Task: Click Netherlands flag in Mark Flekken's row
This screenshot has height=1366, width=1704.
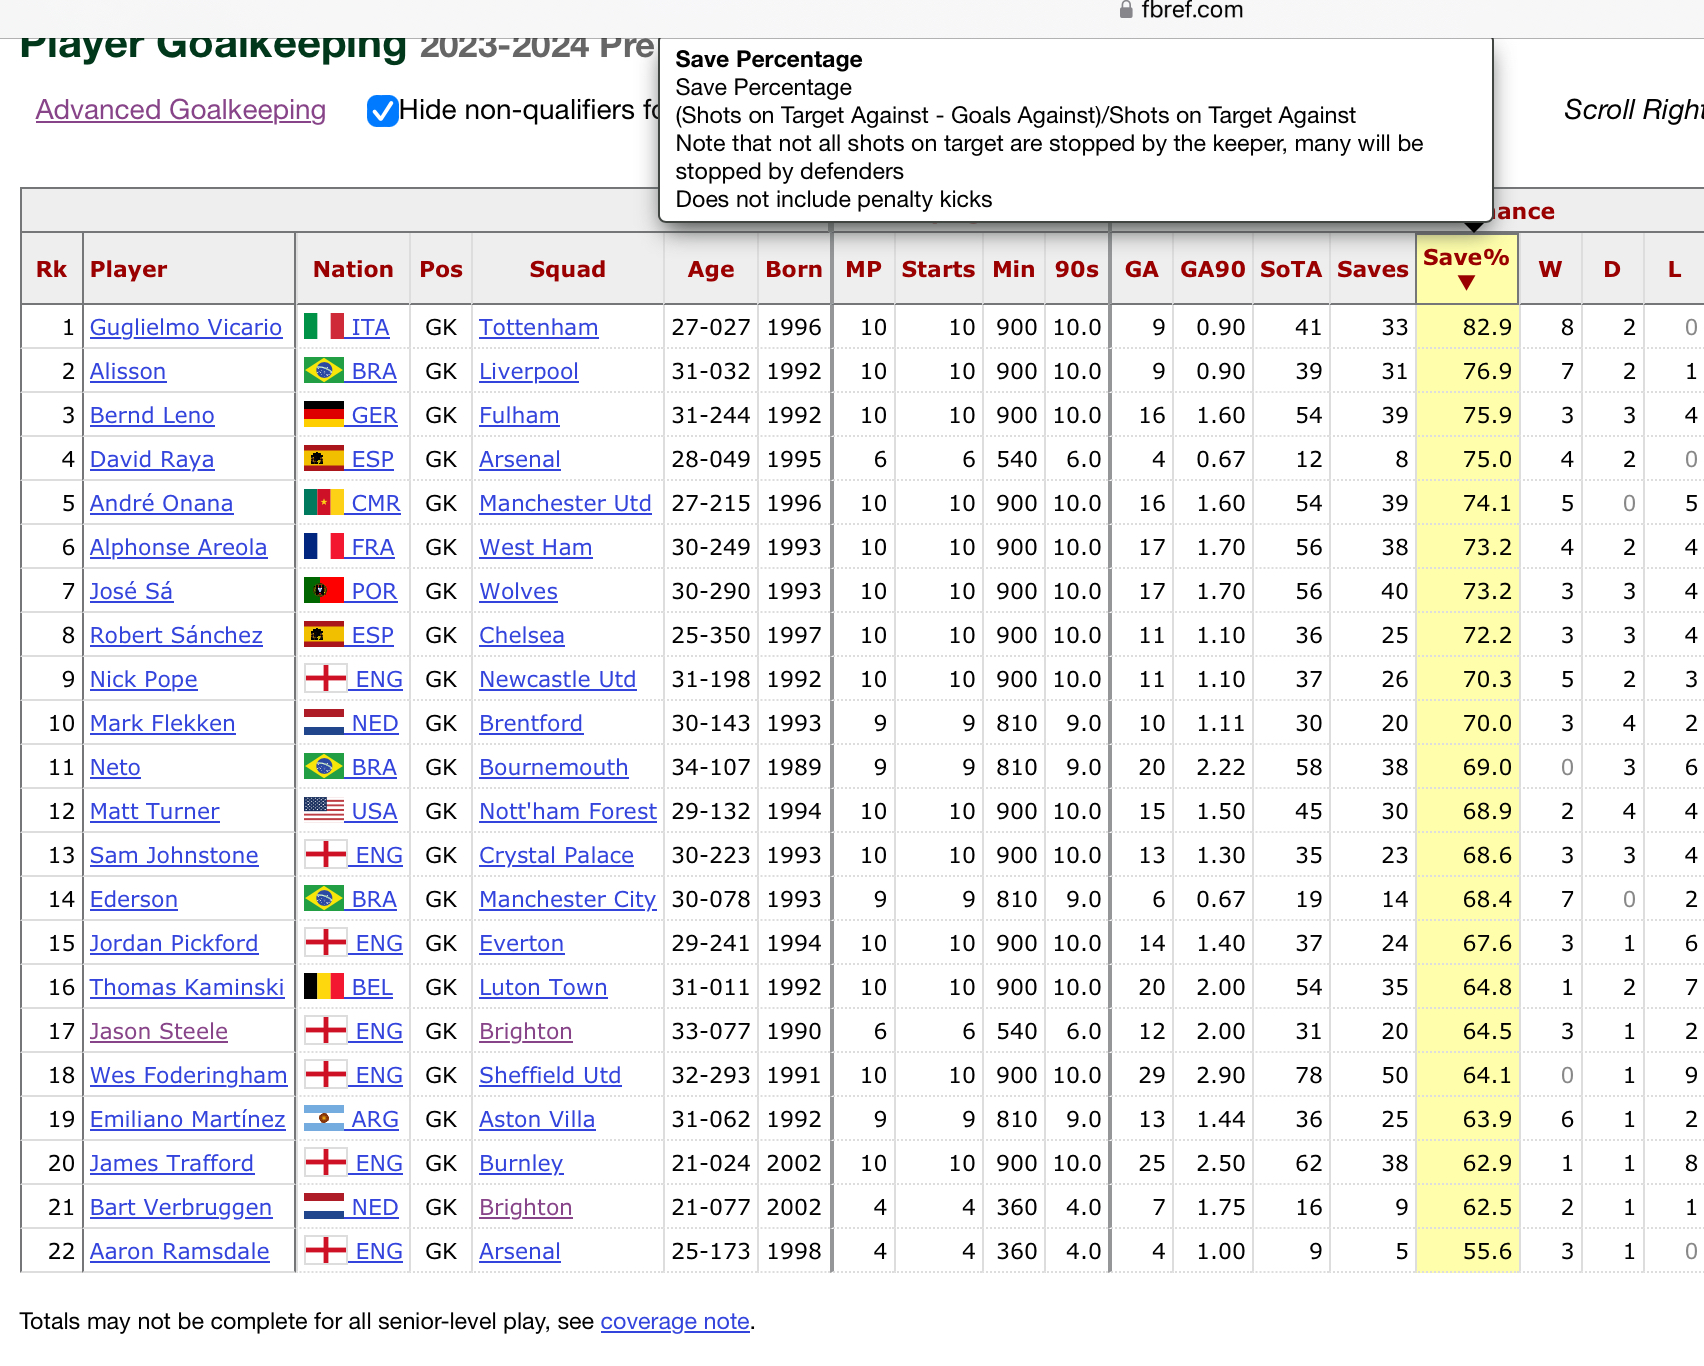Action: tap(324, 722)
